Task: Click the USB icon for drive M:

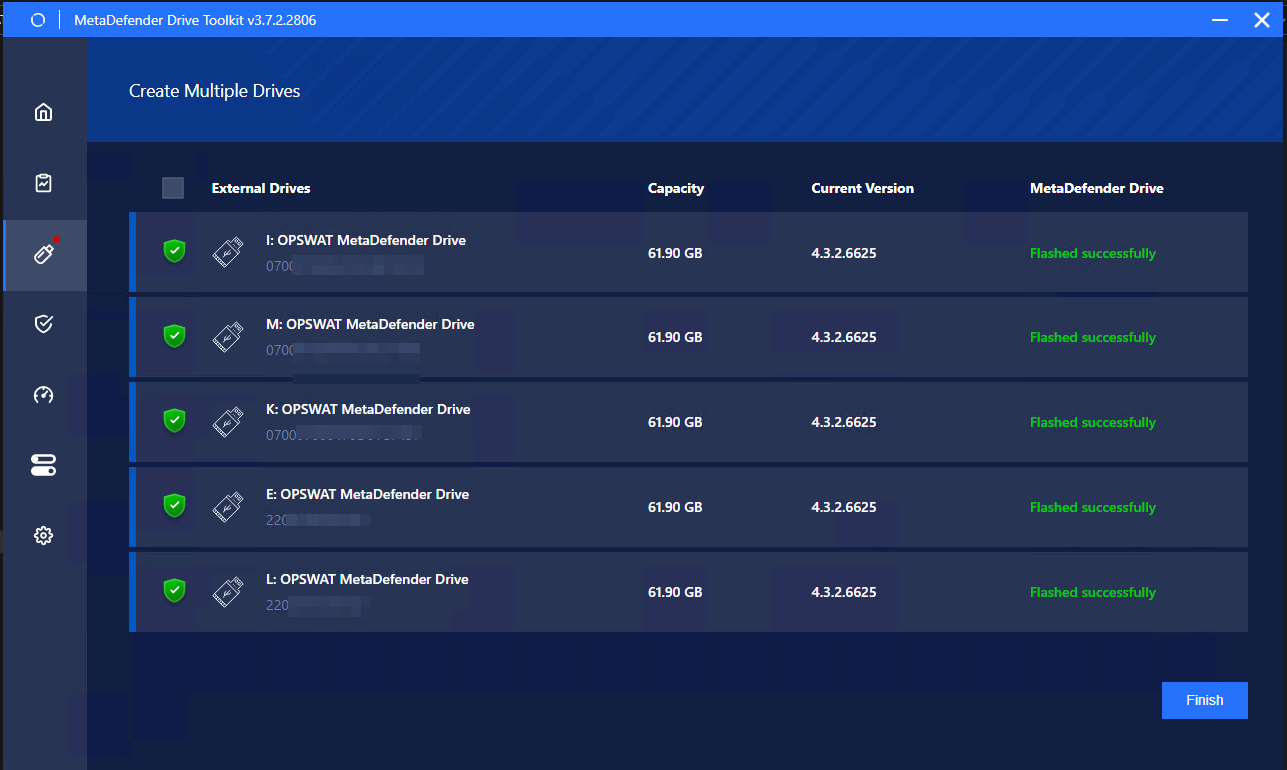Action: pyautogui.click(x=228, y=337)
